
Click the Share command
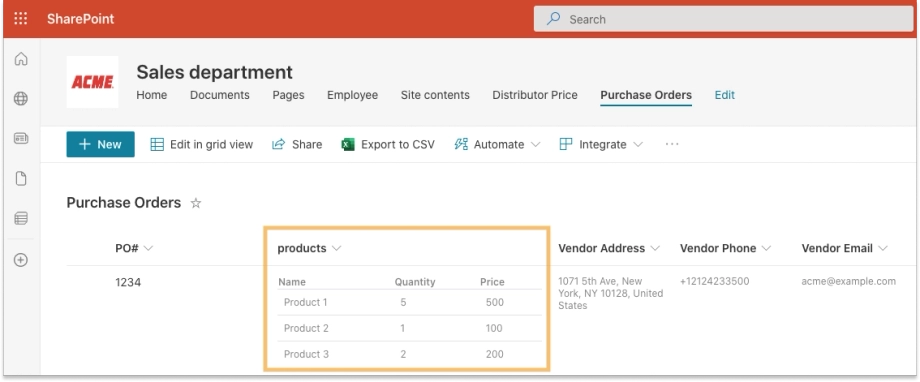pyautogui.click(x=297, y=144)
